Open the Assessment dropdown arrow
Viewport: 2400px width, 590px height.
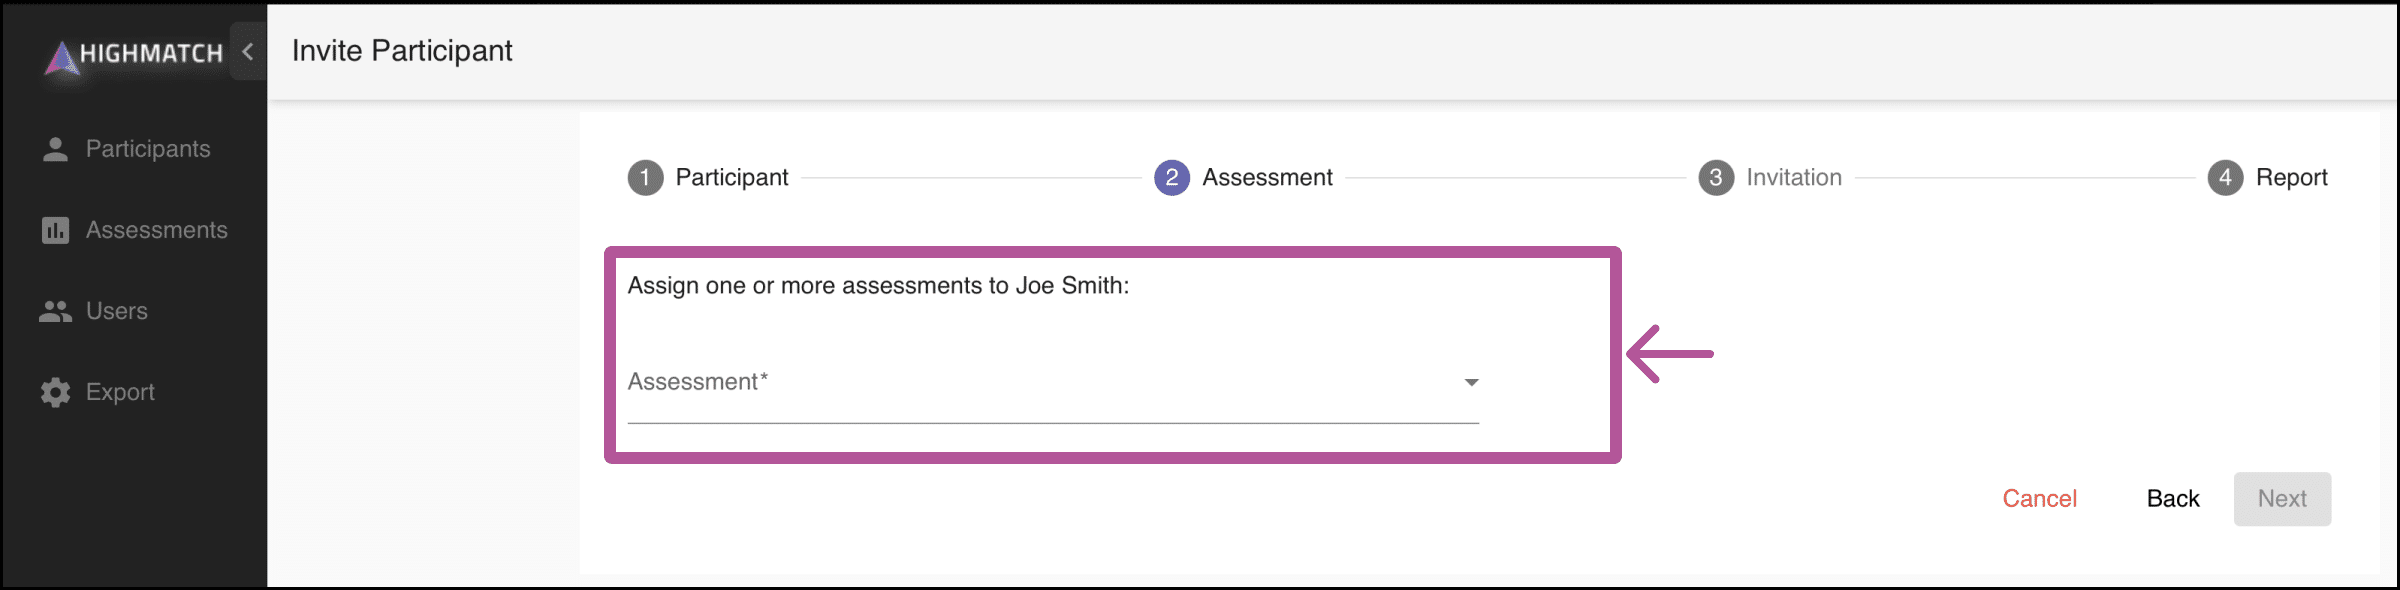(x=1471, y=382)
